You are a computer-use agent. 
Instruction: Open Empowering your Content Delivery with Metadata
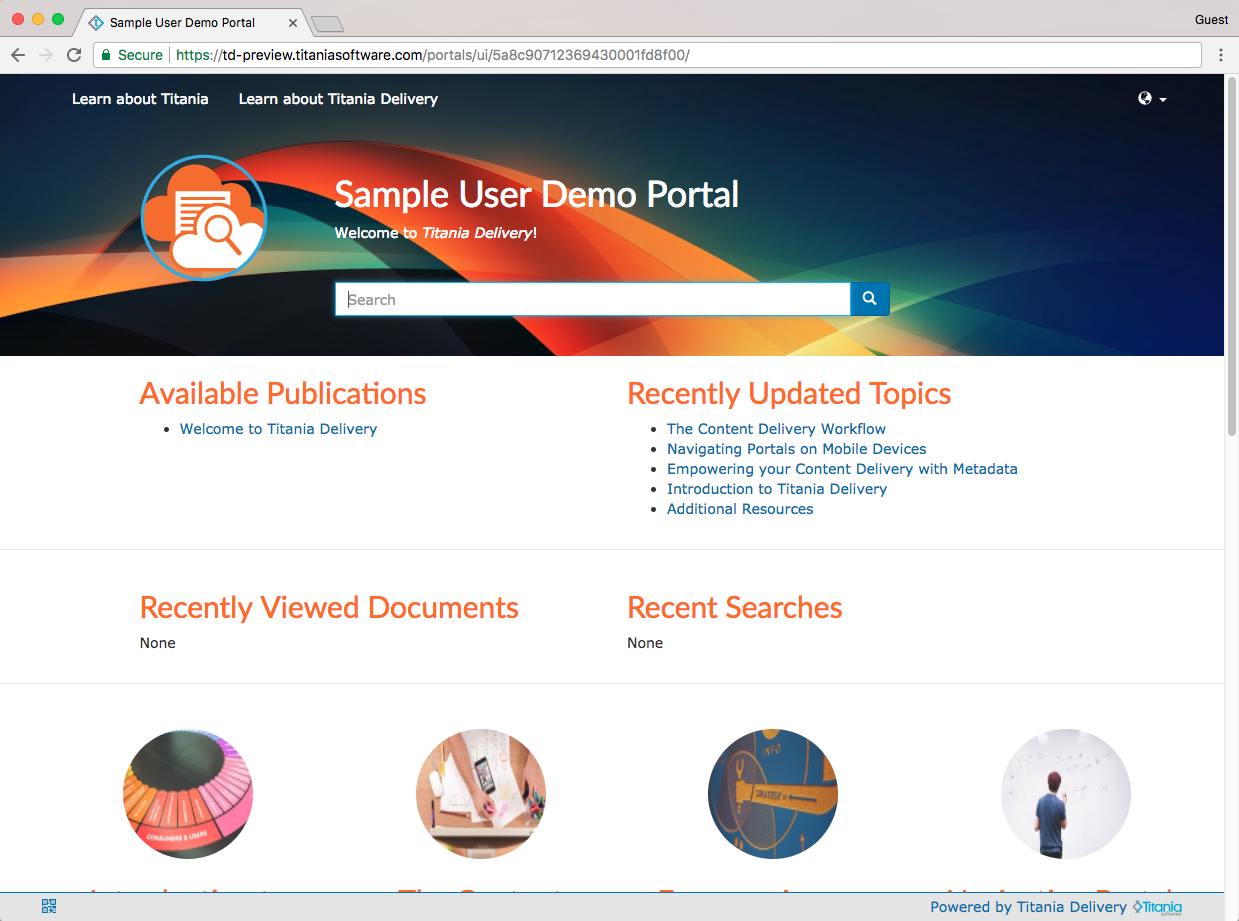842,469
